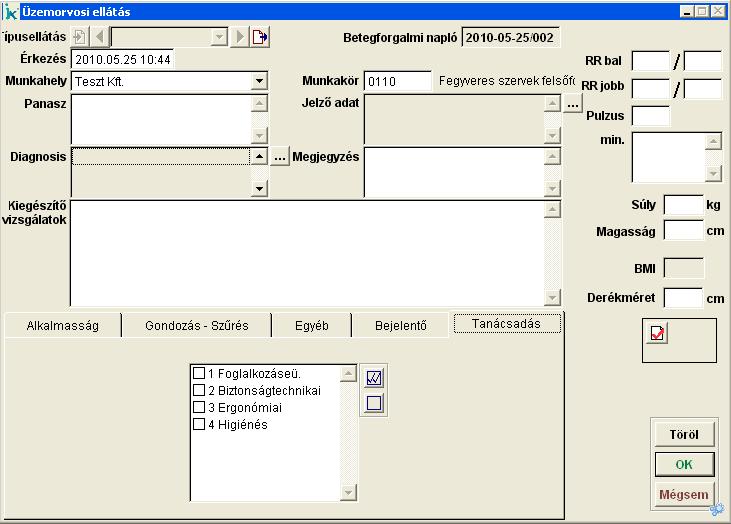This screenshot has height=524, width=731.
Task: Open the Jelző adat lookup ellipsis button
Action: (x=572, y=104)
